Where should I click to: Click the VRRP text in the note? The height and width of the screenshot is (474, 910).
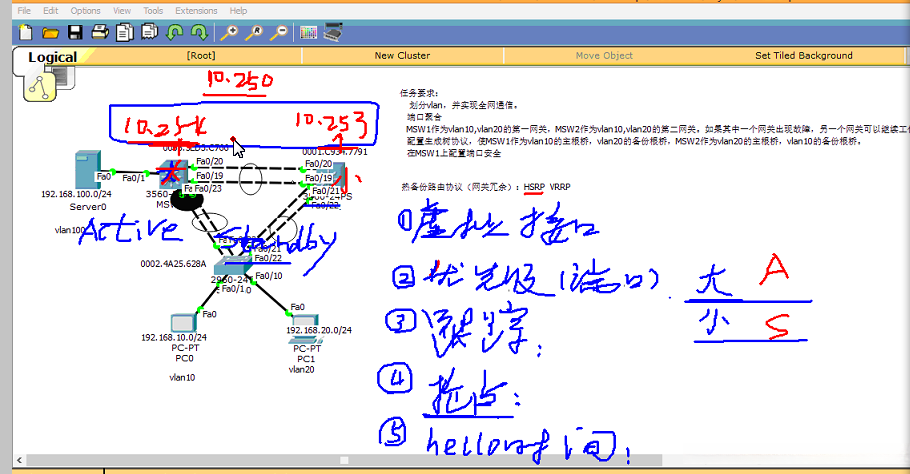(x=560, y=187)
